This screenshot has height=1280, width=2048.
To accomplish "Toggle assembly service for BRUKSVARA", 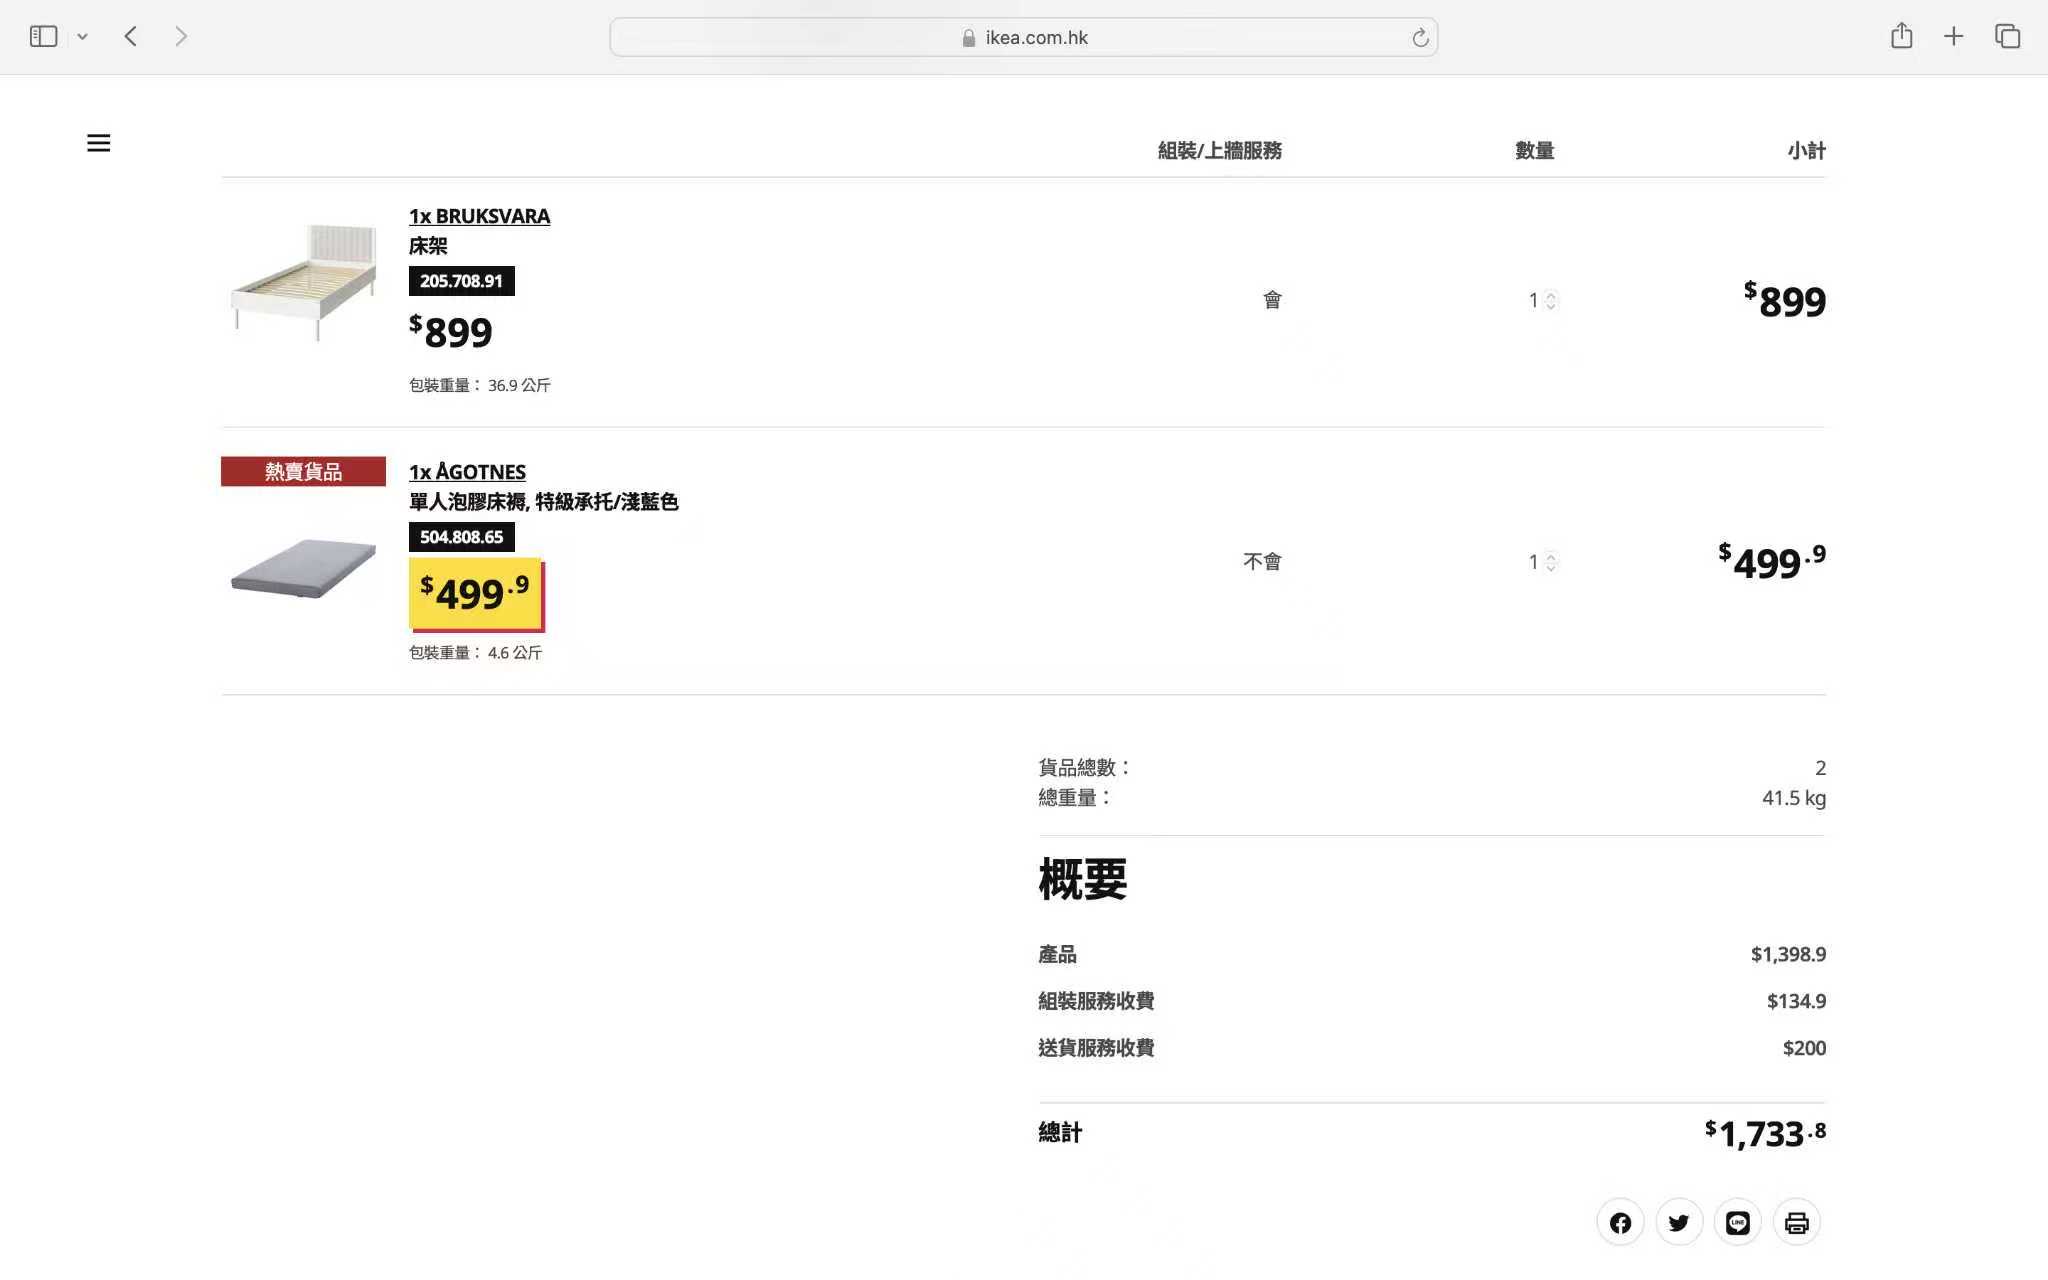I will pyautogui.click(x=1271, y=300).
